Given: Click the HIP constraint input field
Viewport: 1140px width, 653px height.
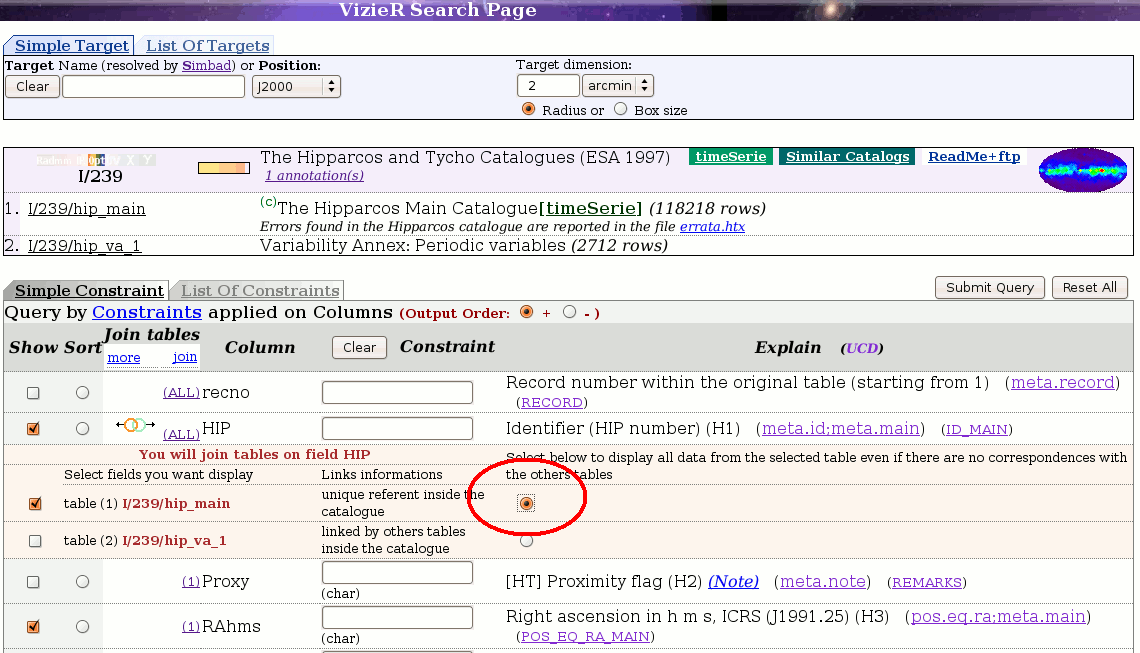Looking at the screenshot, I should tap(397, 429).
